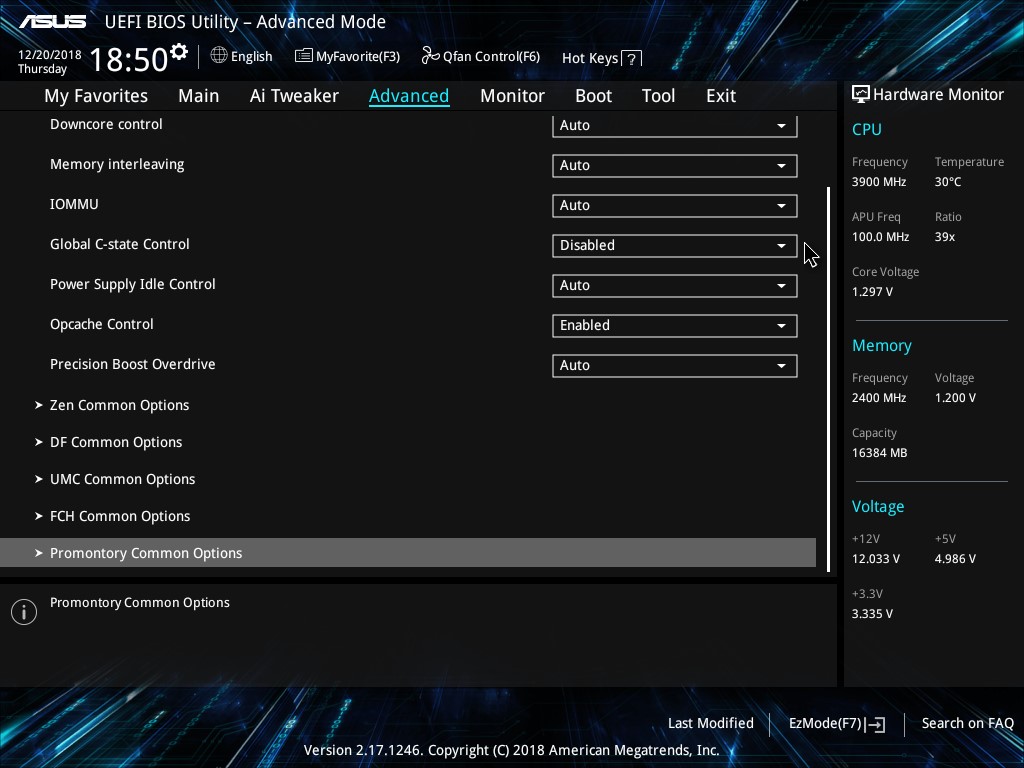
Task: Switch to Main tab
Action: pyautogui.click(x=199, y=96)
